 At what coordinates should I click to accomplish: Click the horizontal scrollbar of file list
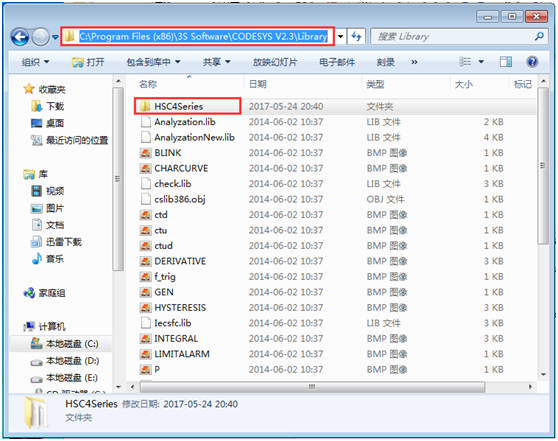[312, 387]
